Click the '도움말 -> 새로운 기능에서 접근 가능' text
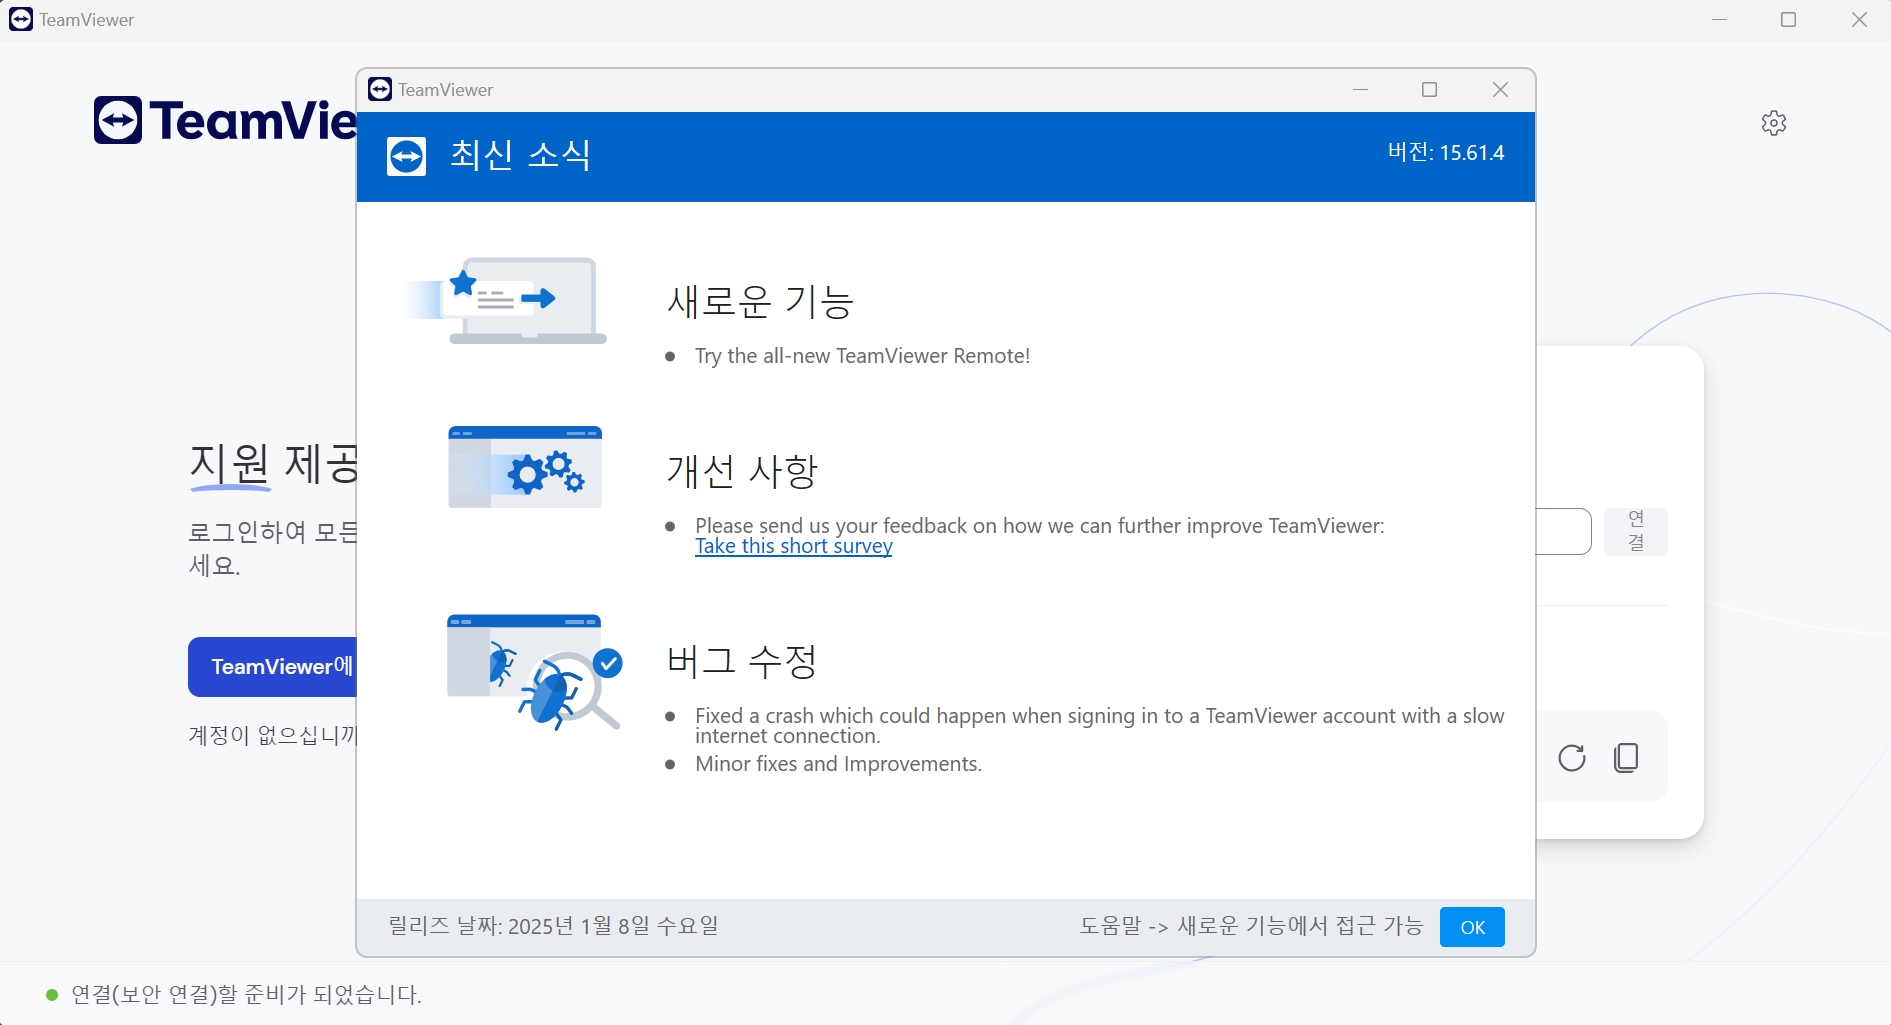This screenshot has width=1891, height=1025. 1251,926
